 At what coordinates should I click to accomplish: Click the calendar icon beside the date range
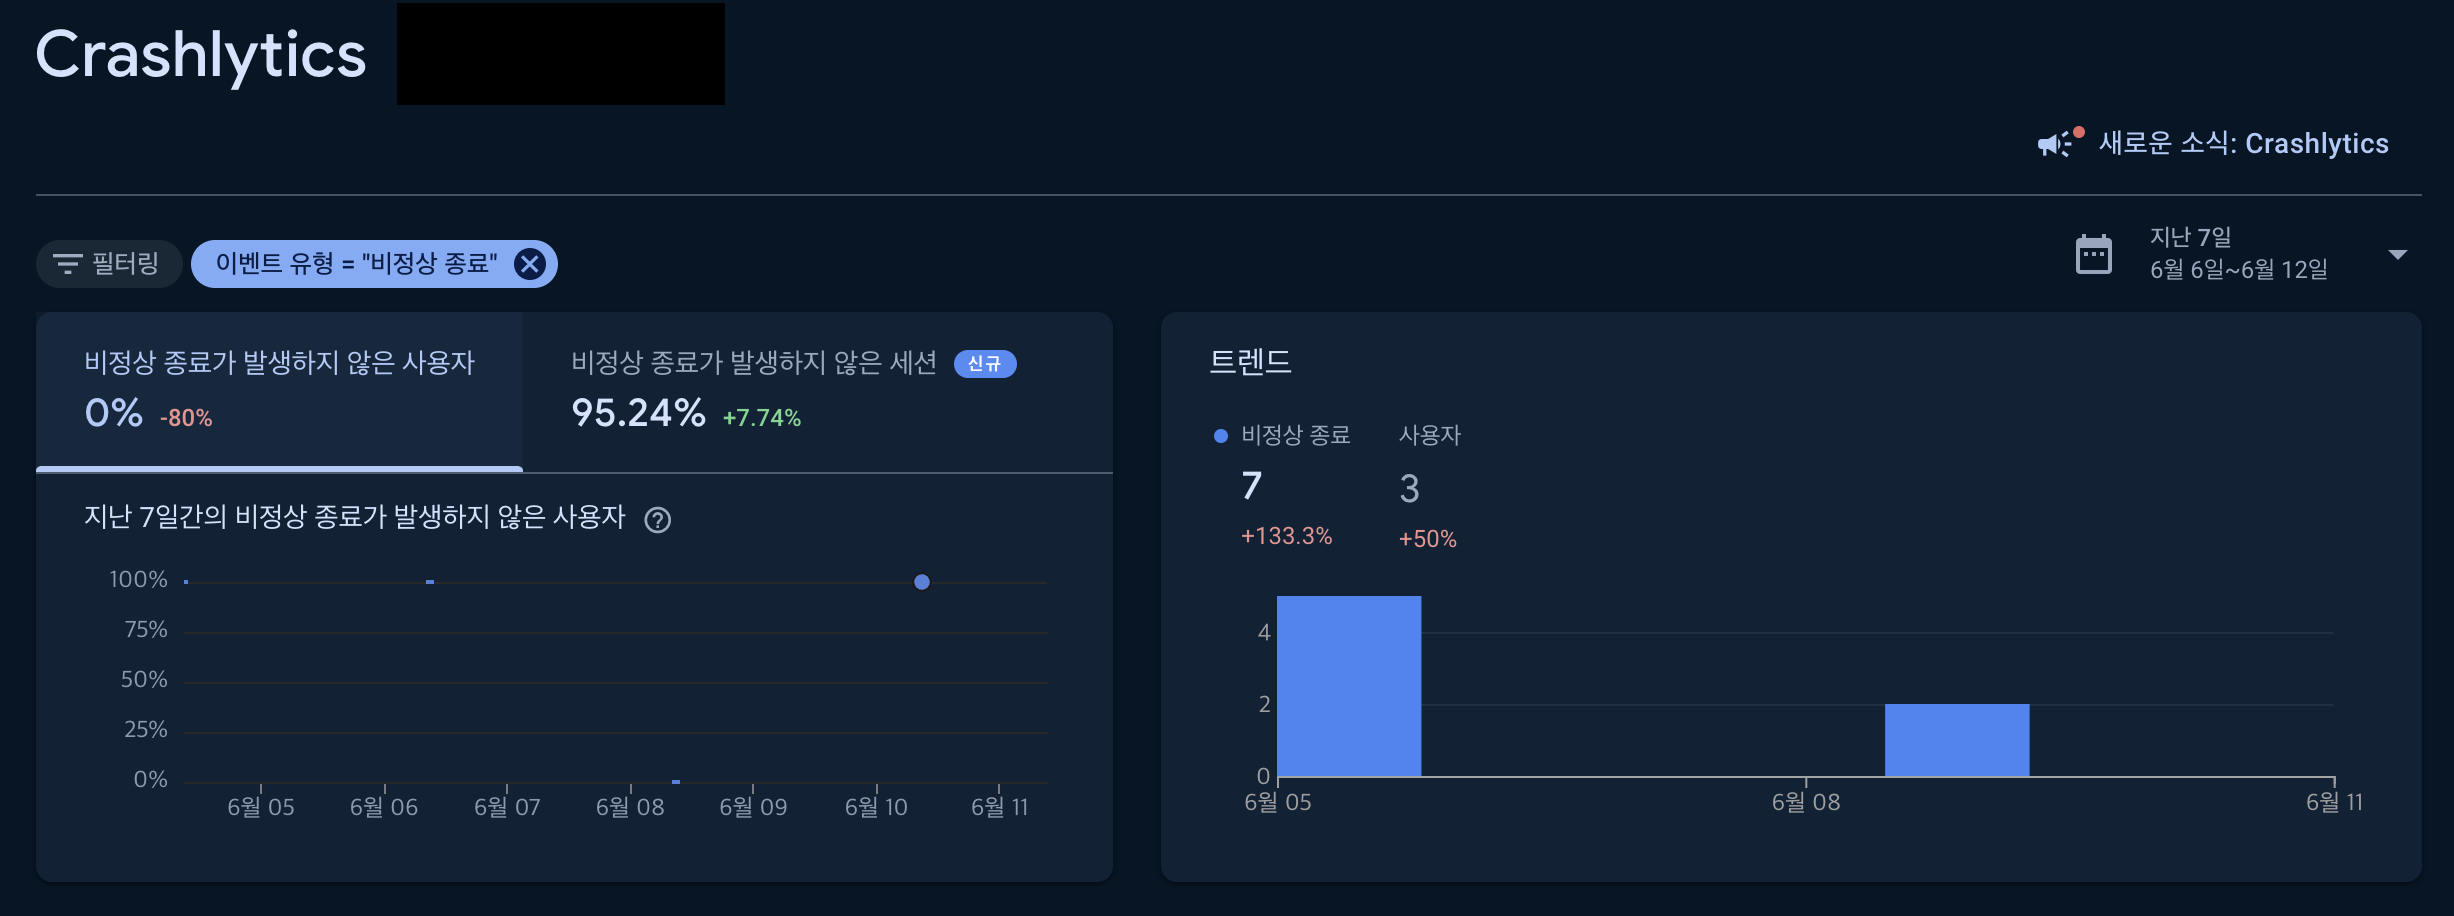click(2095, 255)
